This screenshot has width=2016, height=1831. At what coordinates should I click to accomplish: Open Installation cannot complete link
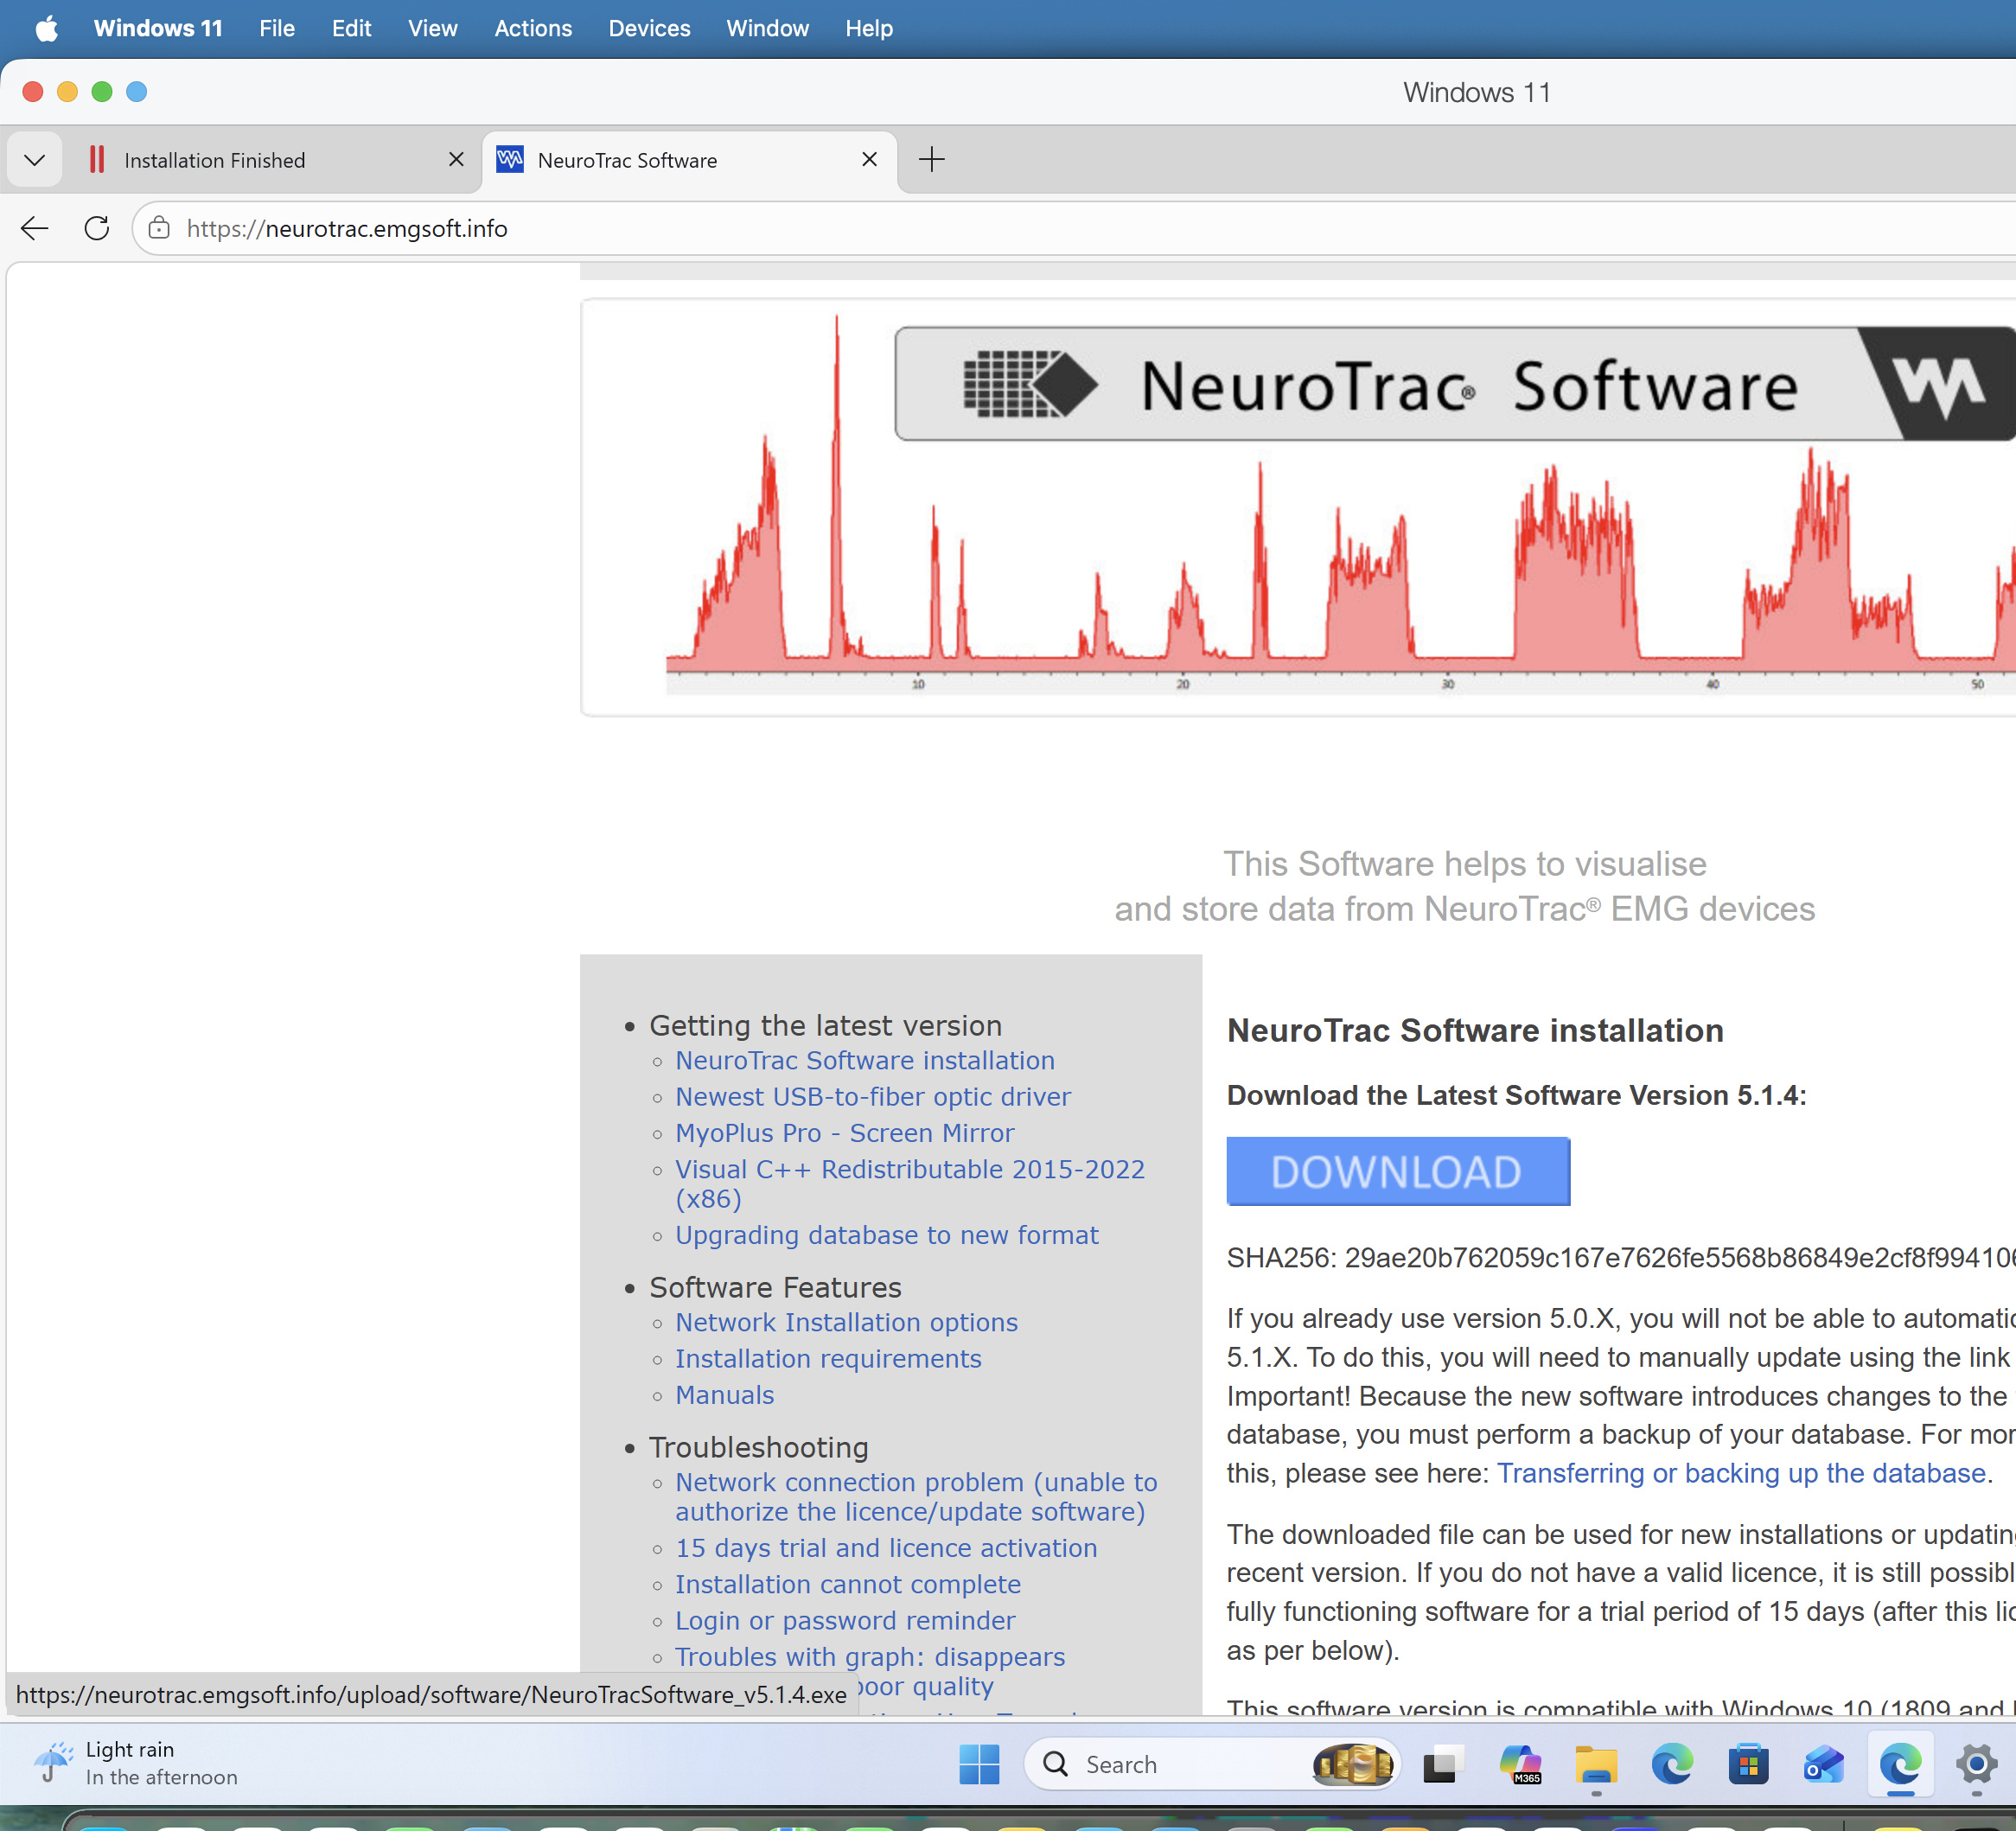(x=848, y=1584)
